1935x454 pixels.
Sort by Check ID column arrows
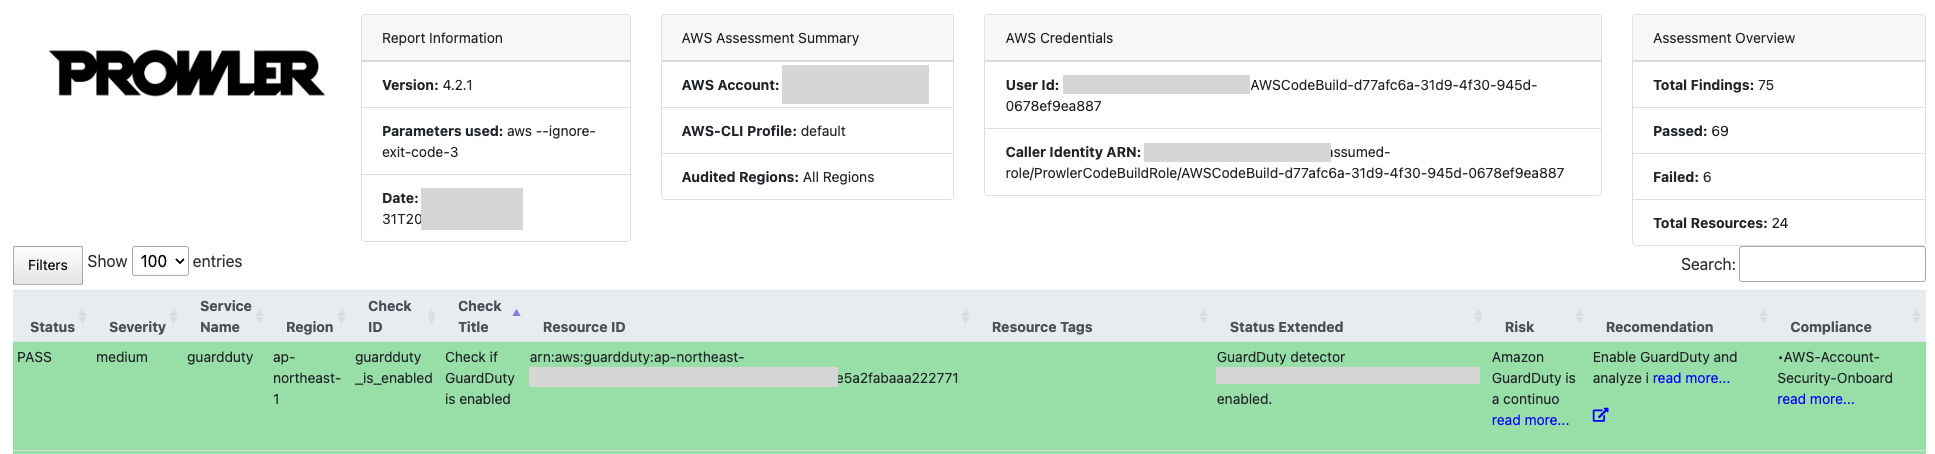pos(432,317)
